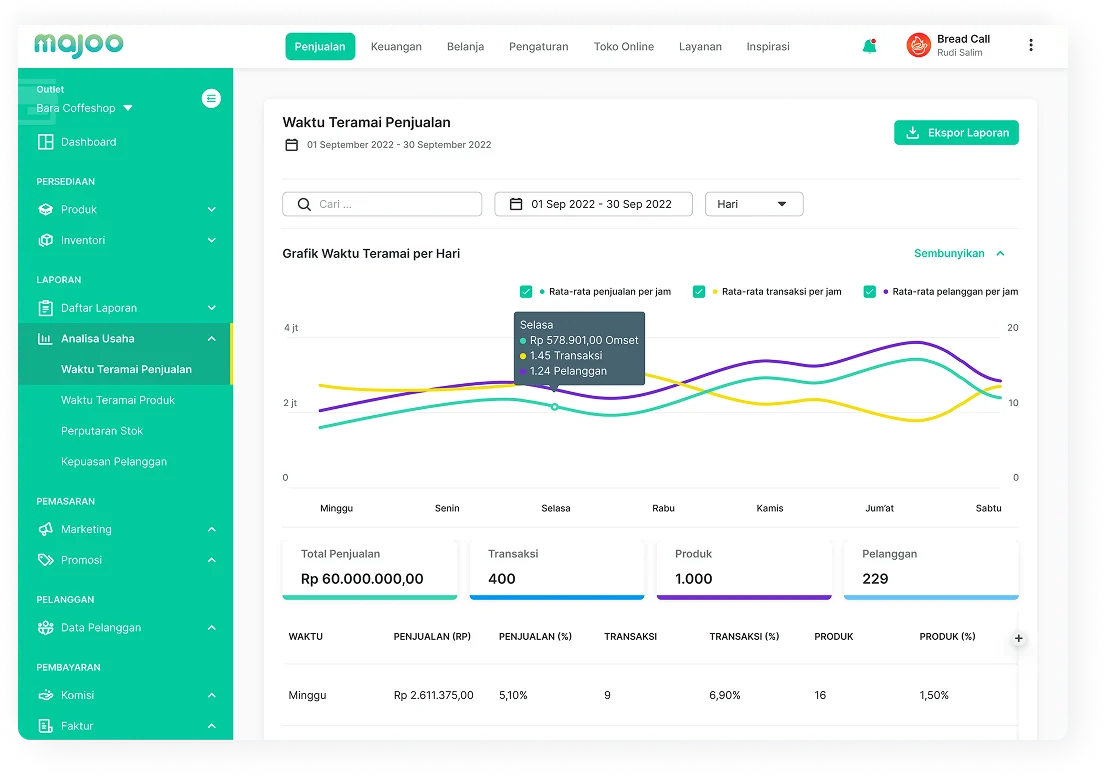Open the Hari period dropdown

click(754, 204)
